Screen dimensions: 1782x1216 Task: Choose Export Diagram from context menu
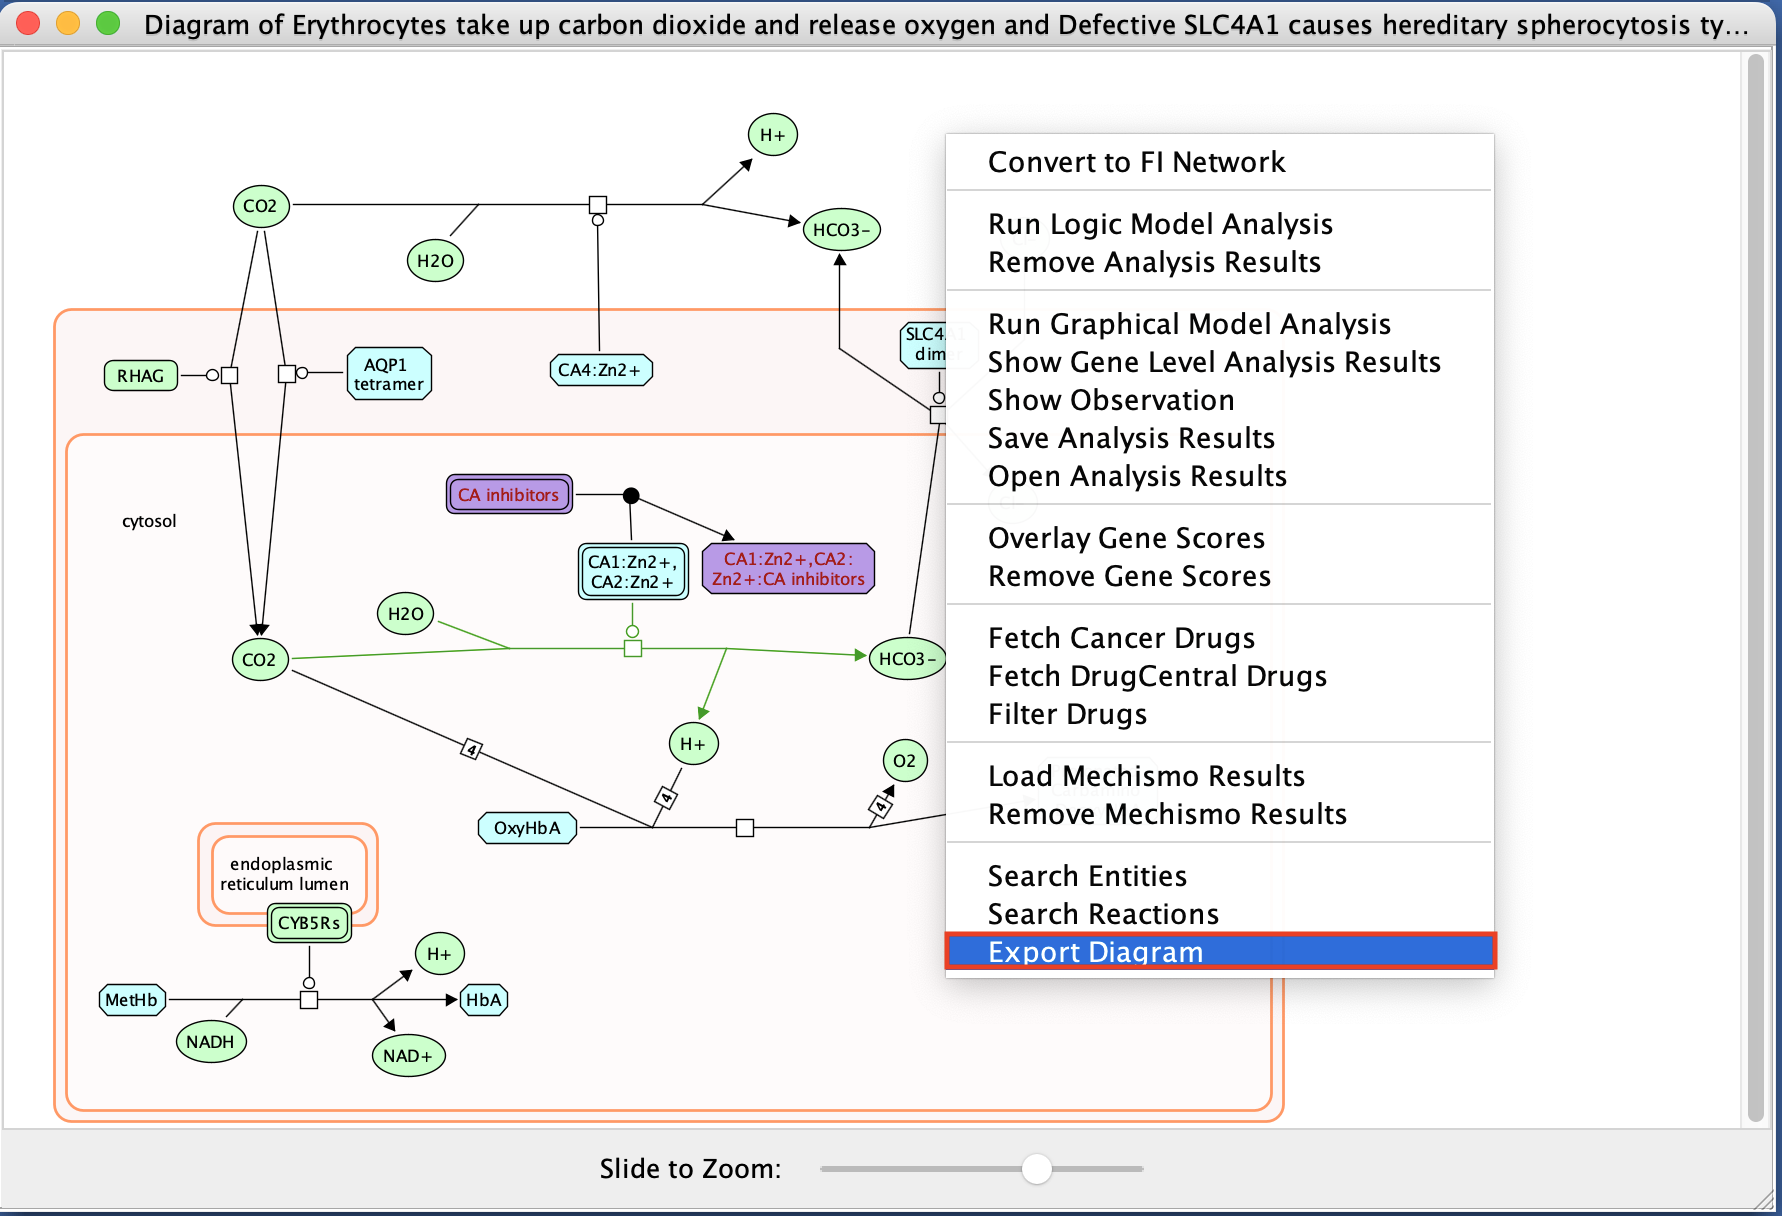pyautogui.click(x=1095, y=952)
